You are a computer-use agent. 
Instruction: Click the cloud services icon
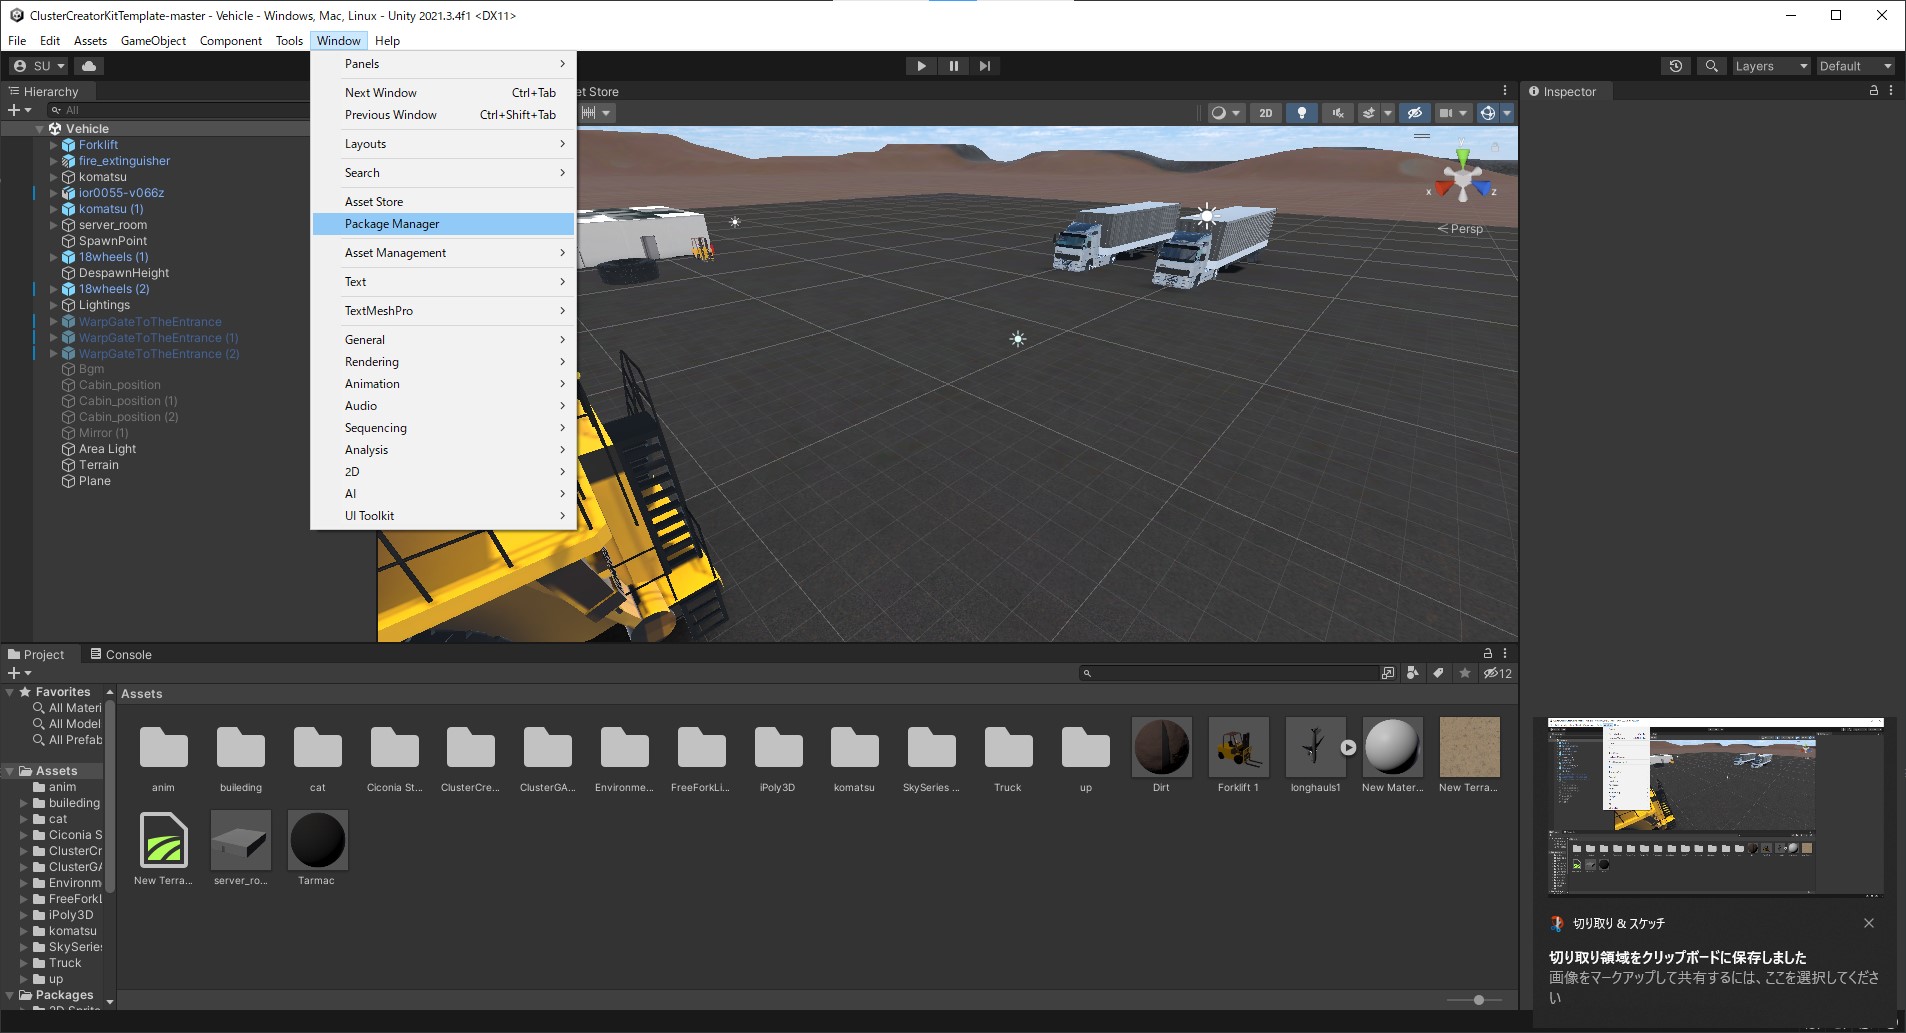click(x=89, y=66)
